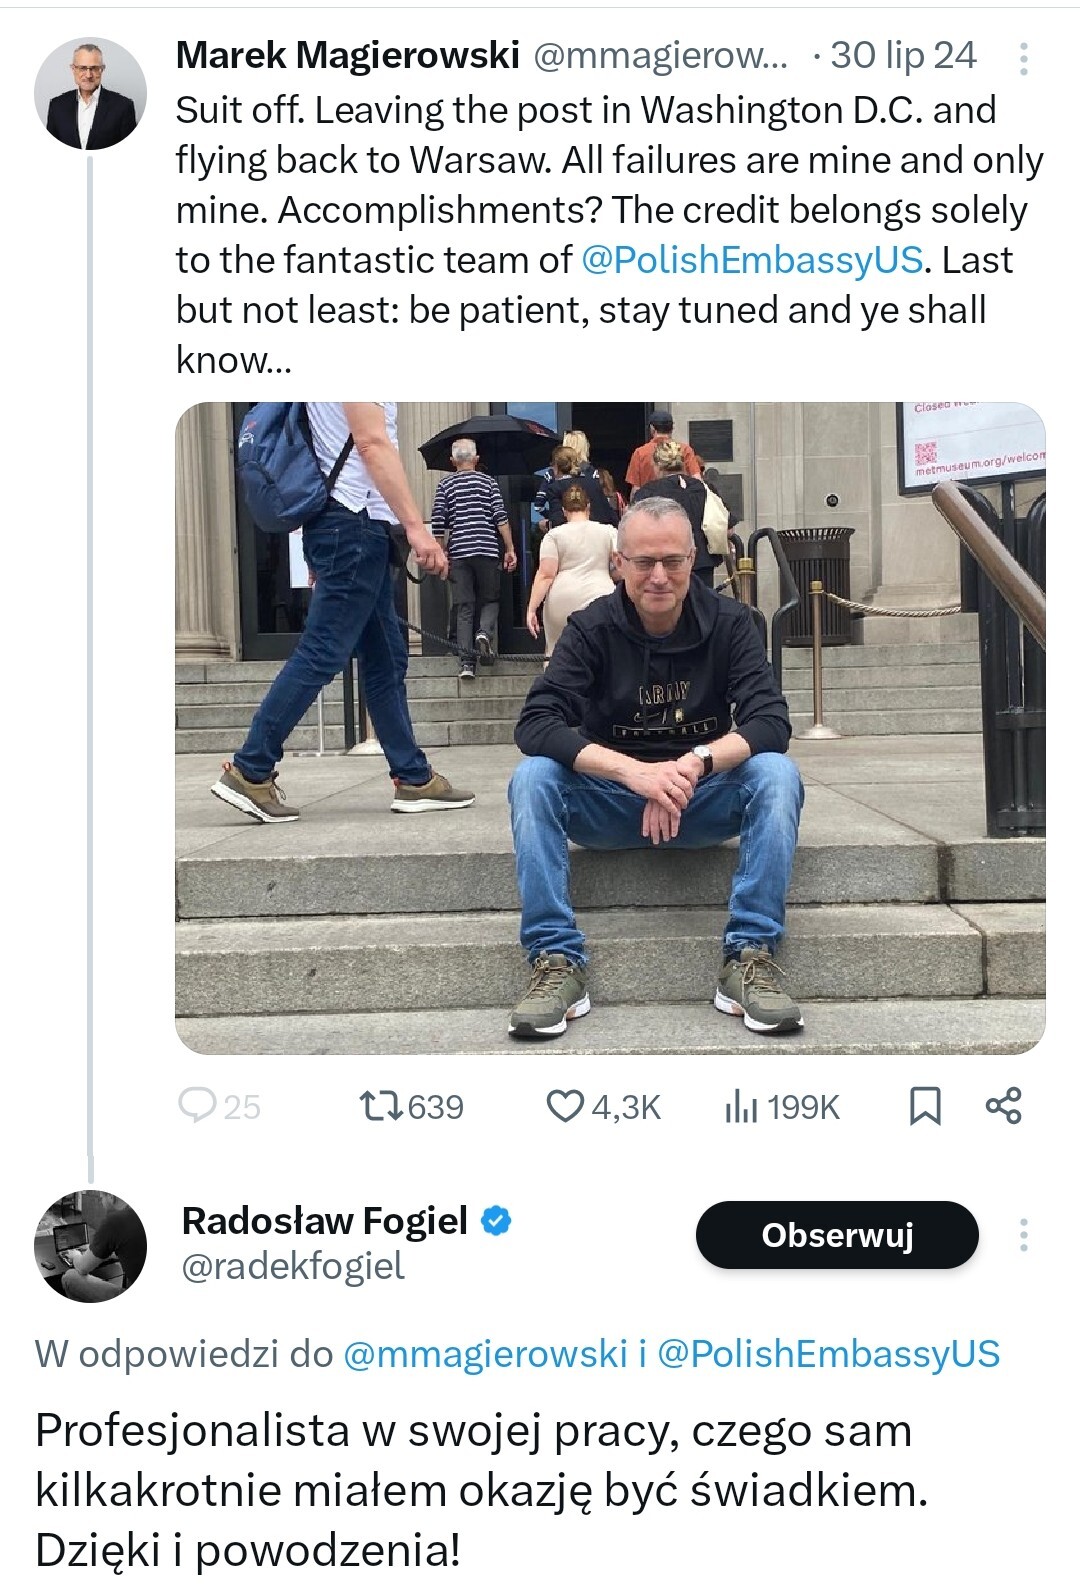Bookmark Marek Magierowski's tweet
1080x1596 pixels.
click(x=925, y=1106)
